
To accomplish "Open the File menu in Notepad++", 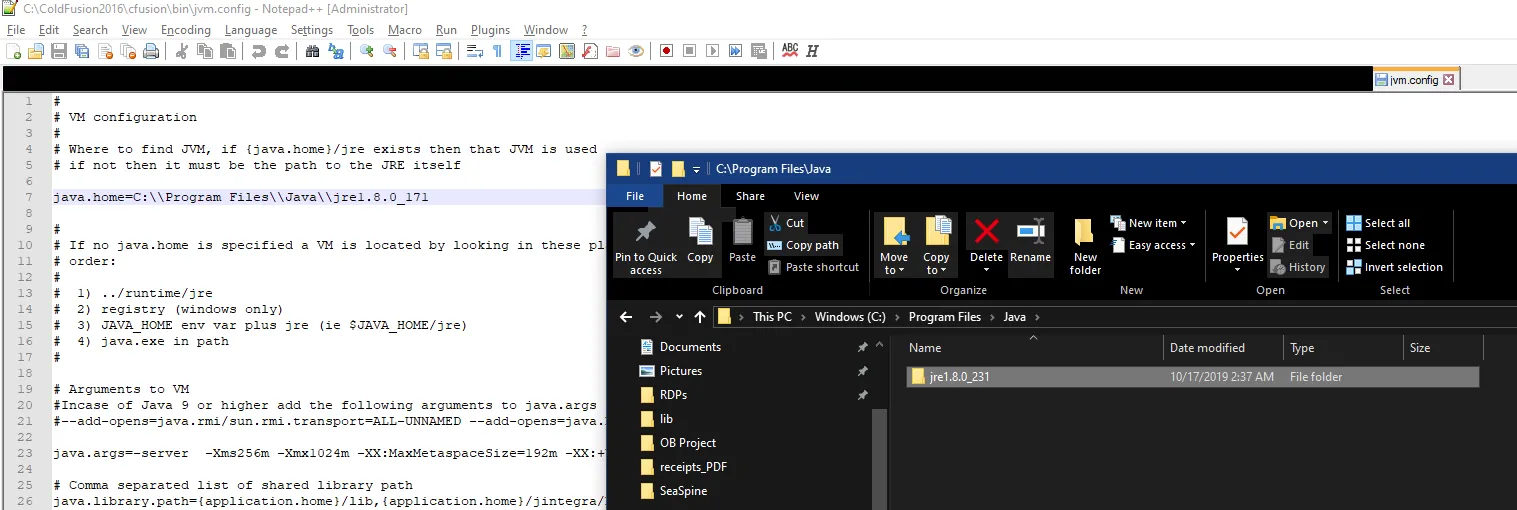I will pyautogui.click(x=15, y=30).
